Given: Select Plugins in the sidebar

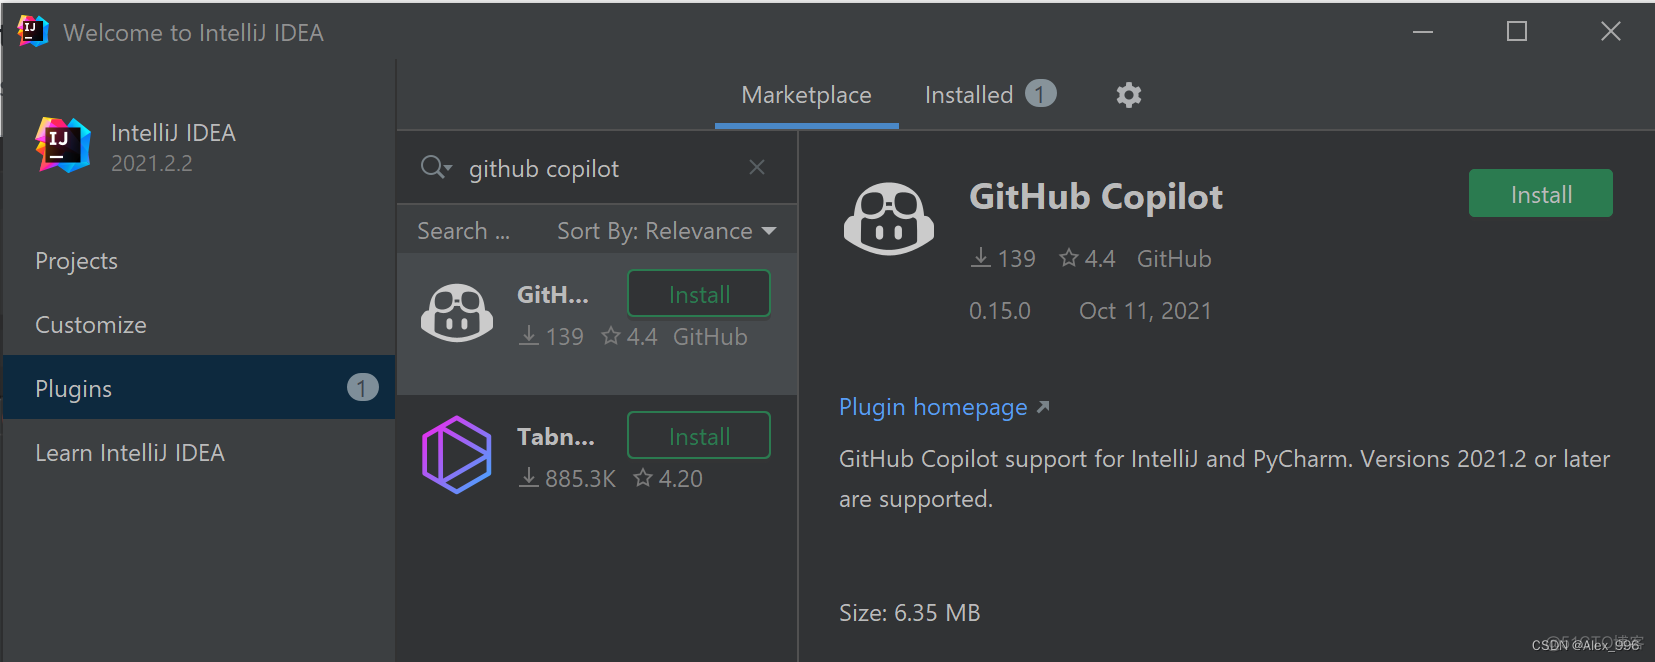Looking at the screenshot, I should click(199, 387).
